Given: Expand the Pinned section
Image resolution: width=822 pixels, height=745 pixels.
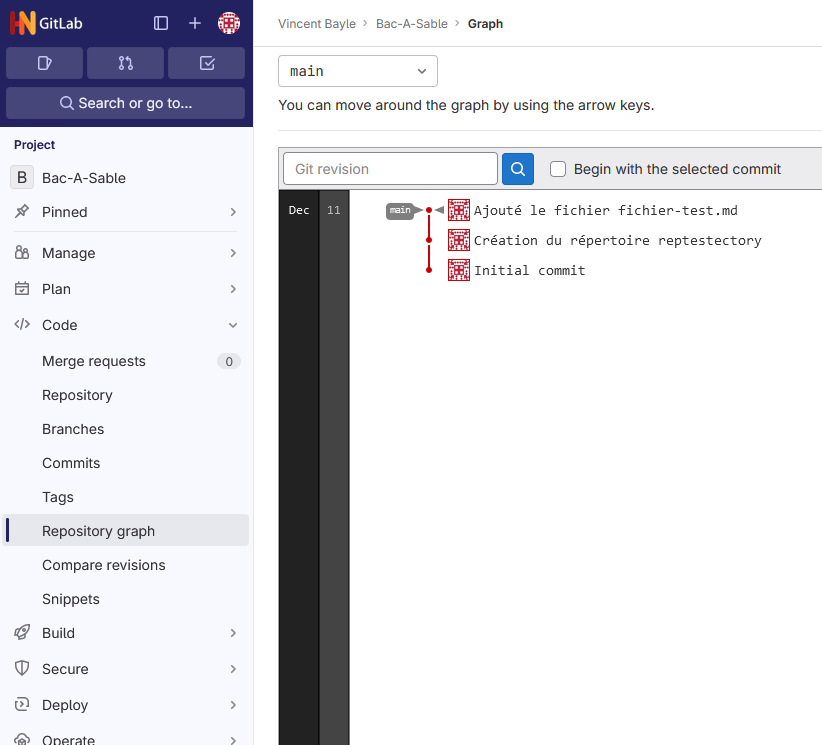Looking at the screenshot, I should point(126,212).
